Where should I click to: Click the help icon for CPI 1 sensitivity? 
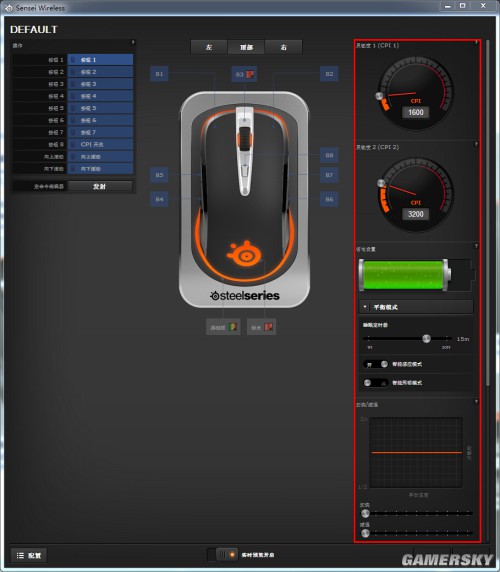click(476, 43)
